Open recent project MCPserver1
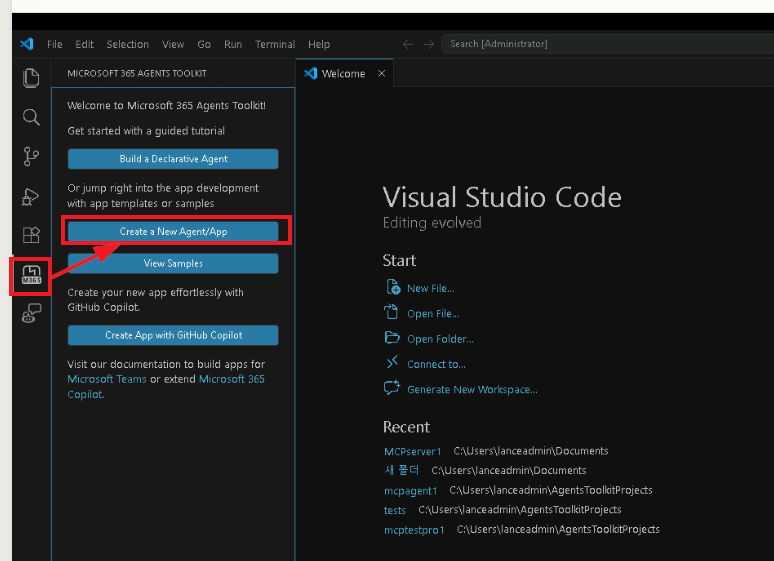This screenshot has width=774, height=561. [413, 451]
